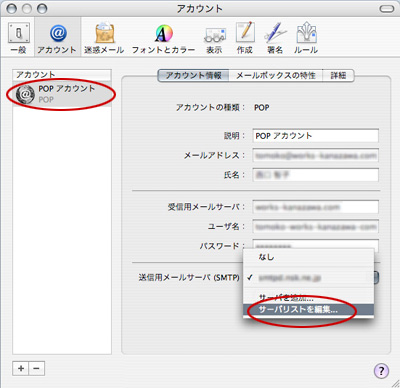The height and width of the screenshot is (388, 400).
Task: Click the 氏名 full name field
Action: click(x=315, y=175)
